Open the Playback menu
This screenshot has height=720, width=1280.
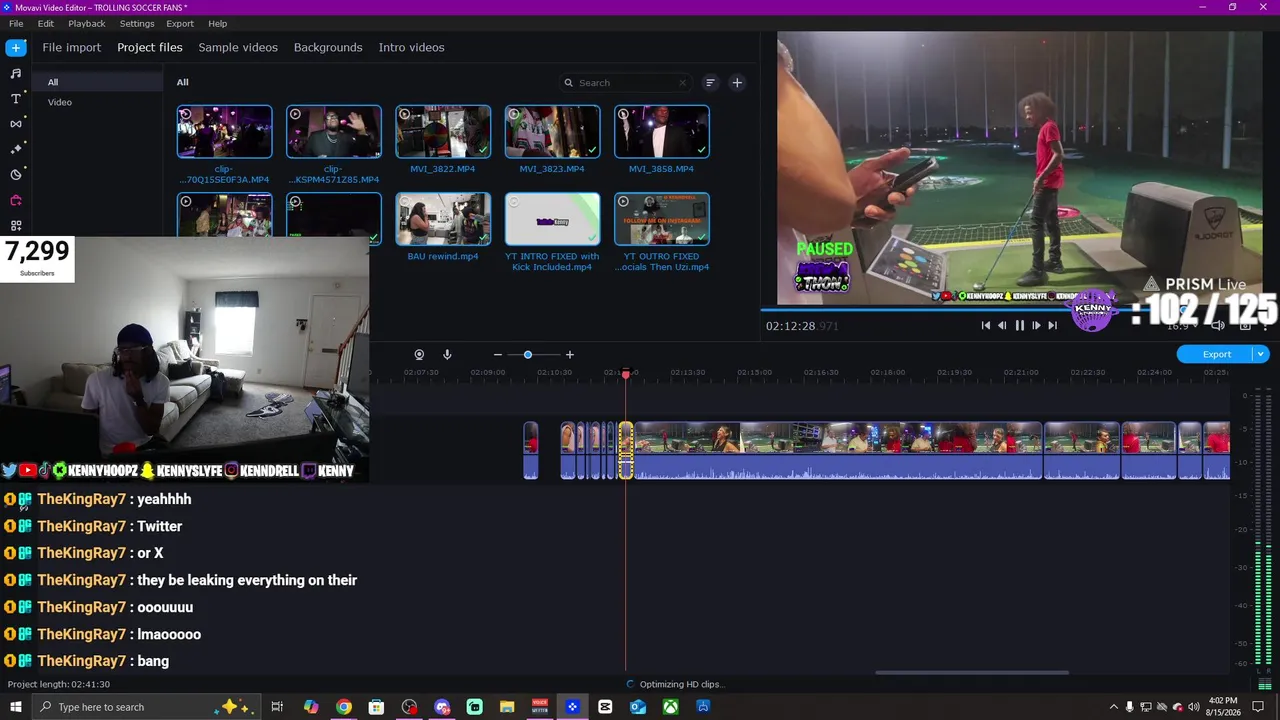click(87, 23)
